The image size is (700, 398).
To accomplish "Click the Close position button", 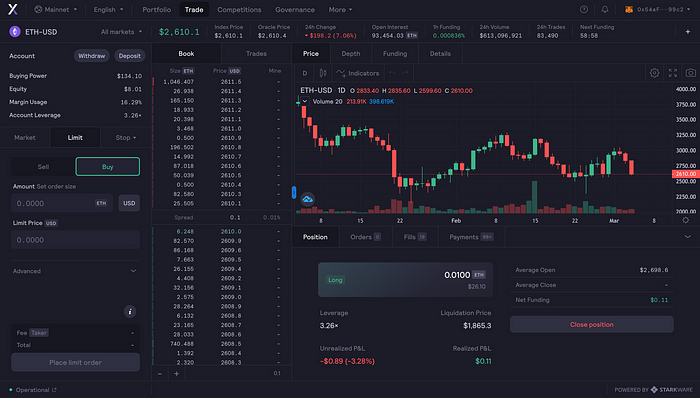I will point(592,324).
